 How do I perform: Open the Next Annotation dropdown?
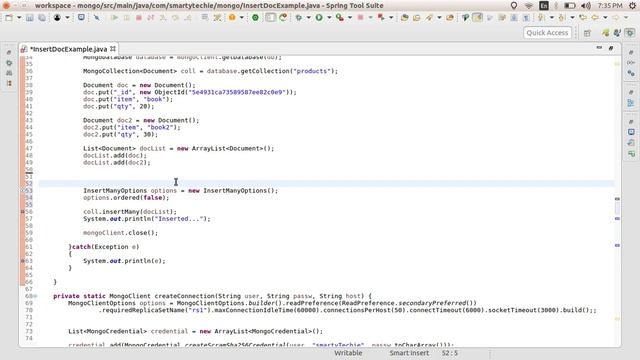click(551, 18)
